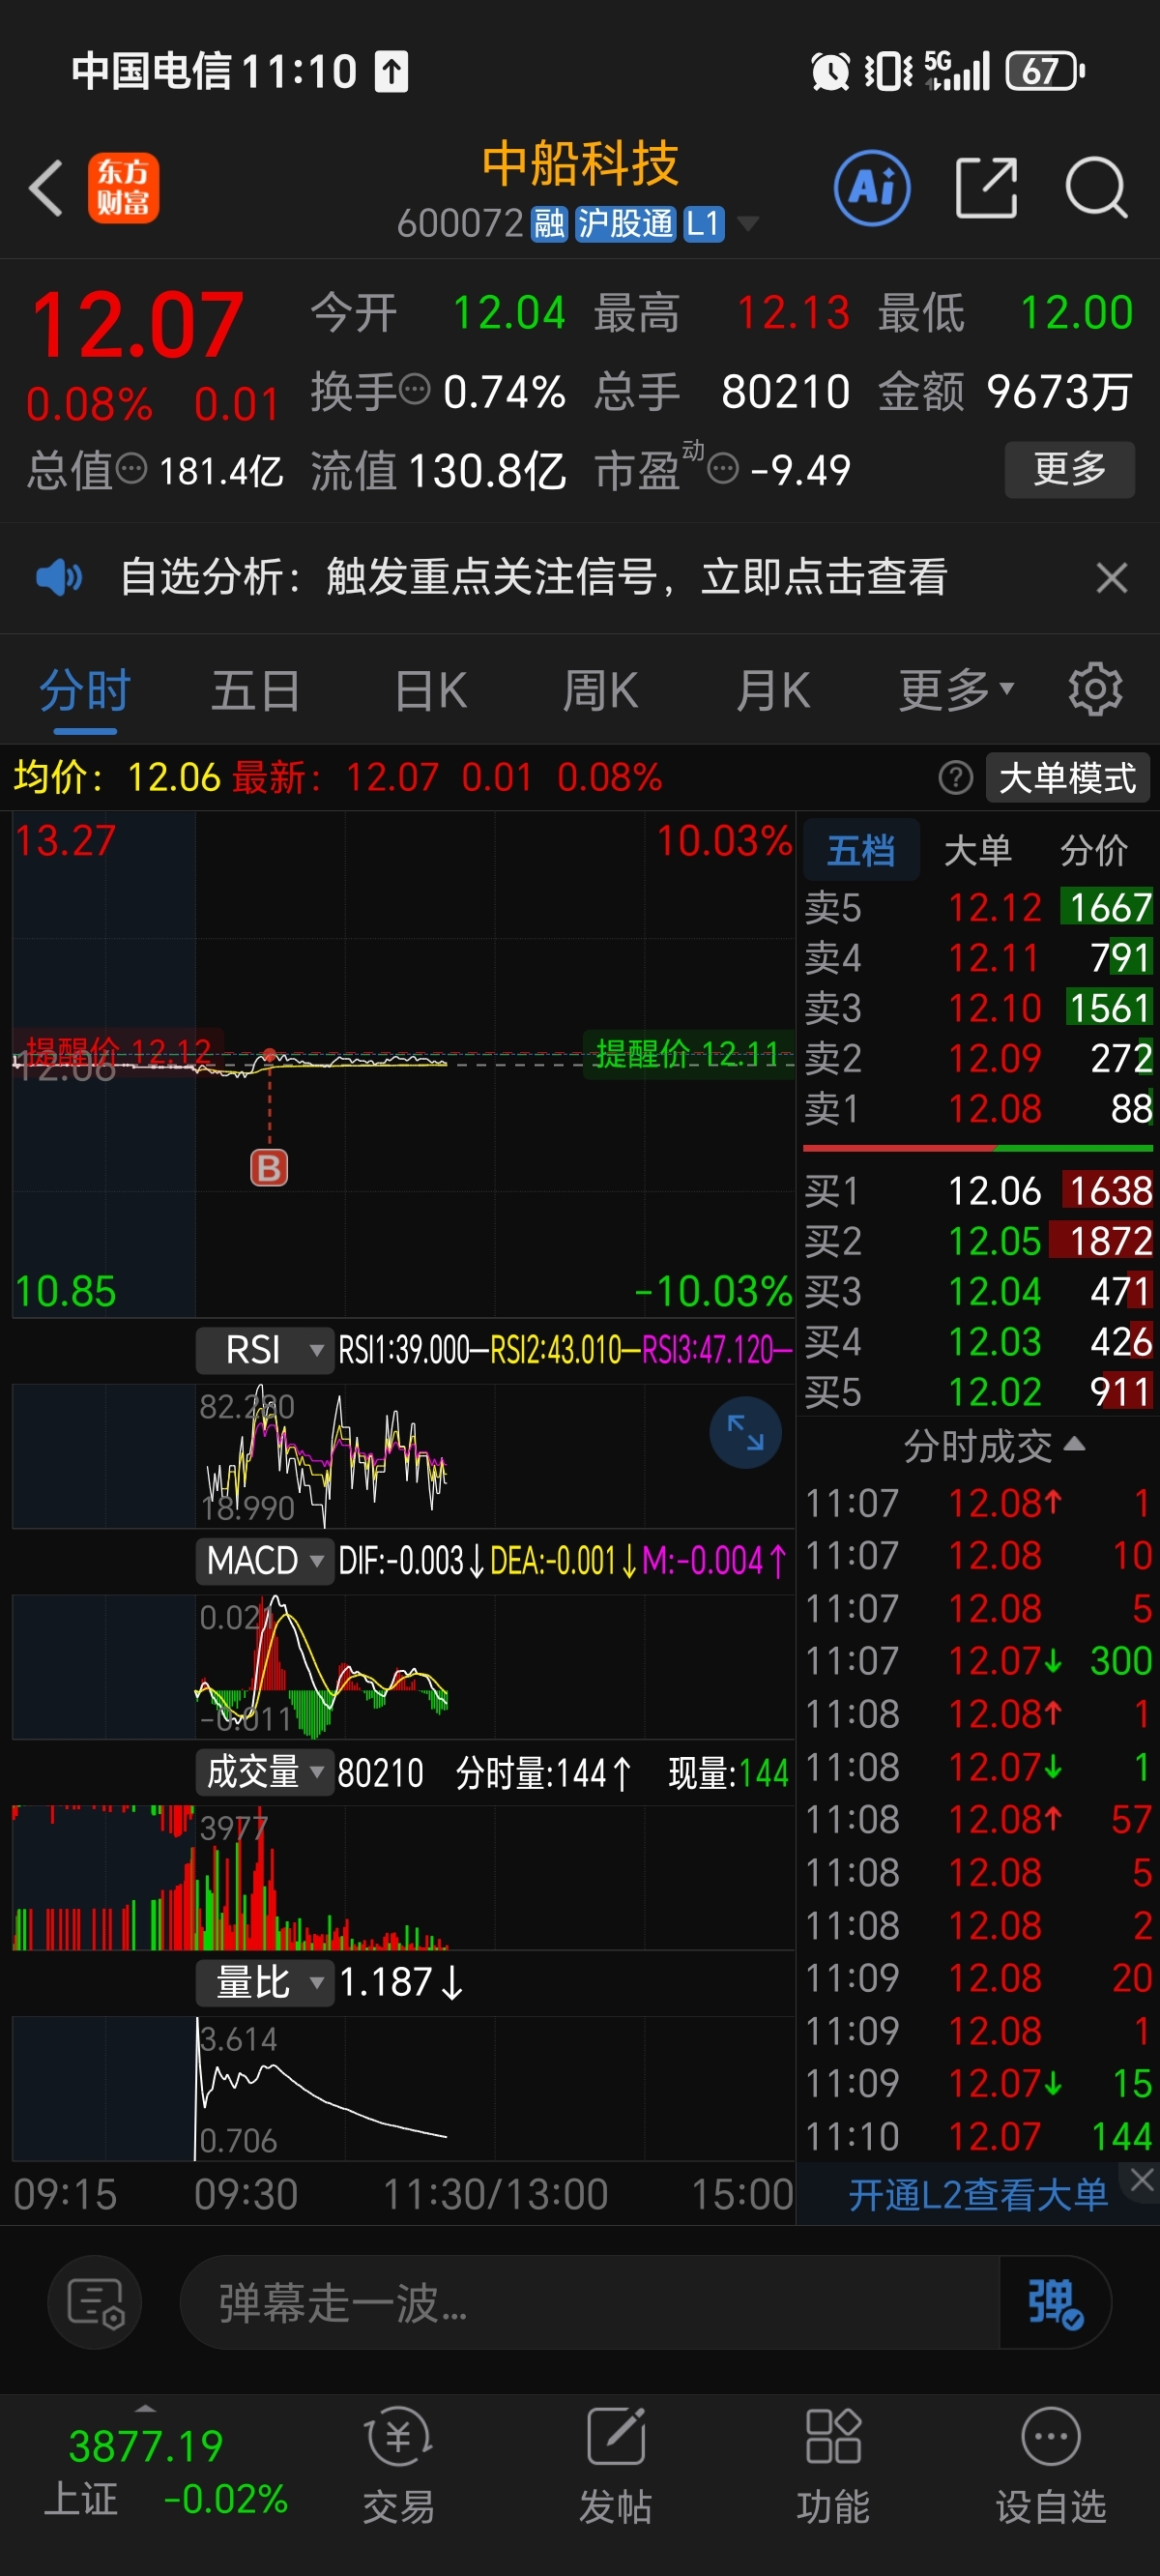Tap the 融 margin badge
Screen dimensions: 1160x2576
(x=549, y=223)
